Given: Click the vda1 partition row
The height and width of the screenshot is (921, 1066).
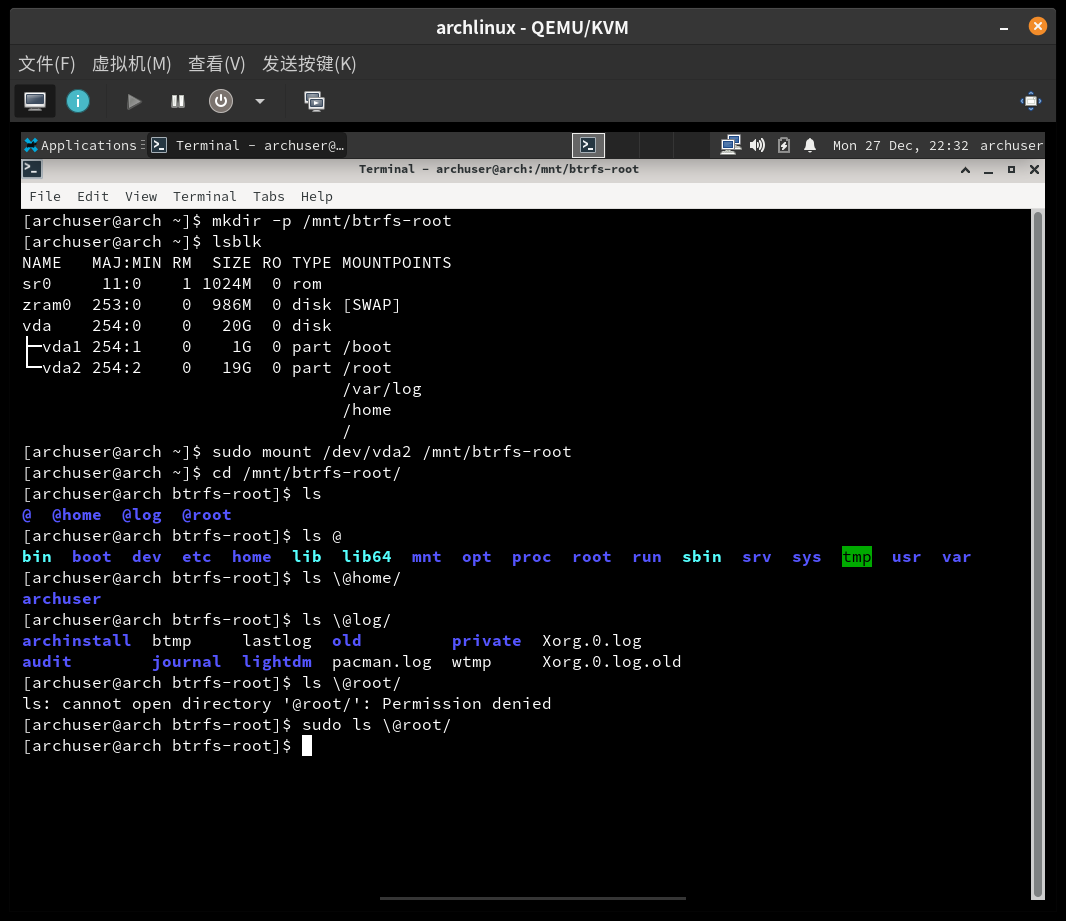Looking at the screenshot, I should [207, 347].
